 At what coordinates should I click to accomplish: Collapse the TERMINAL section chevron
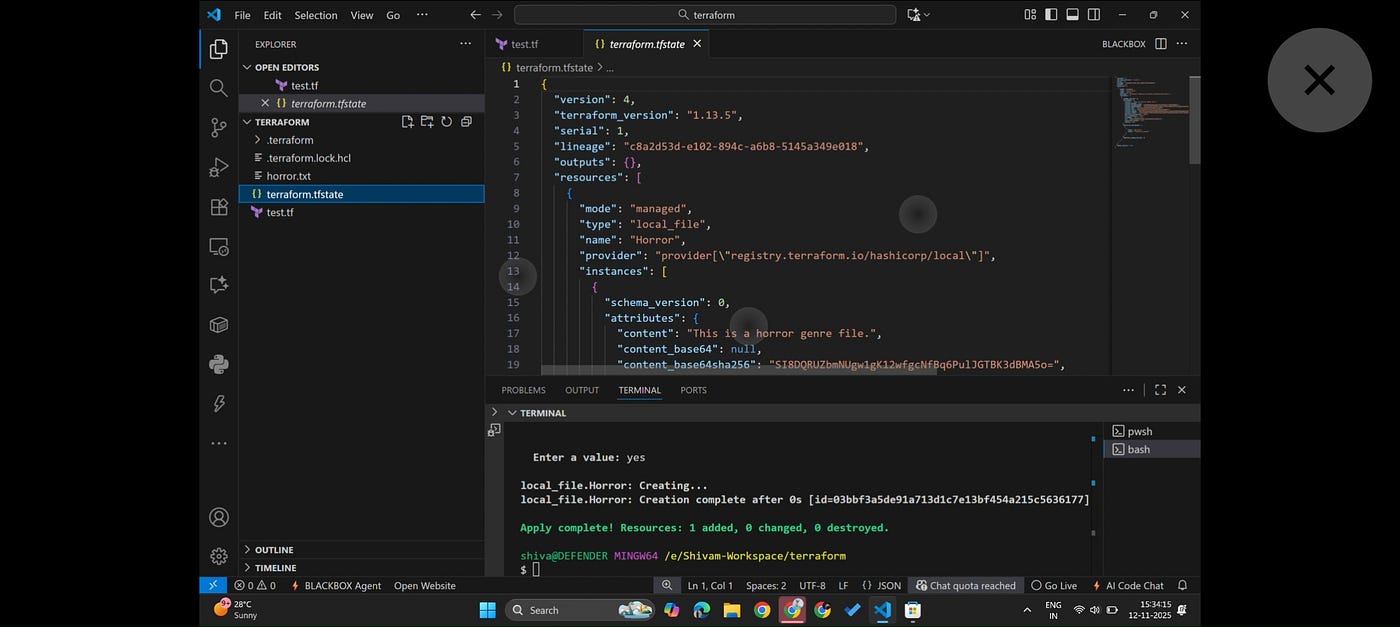pos(512,413)
